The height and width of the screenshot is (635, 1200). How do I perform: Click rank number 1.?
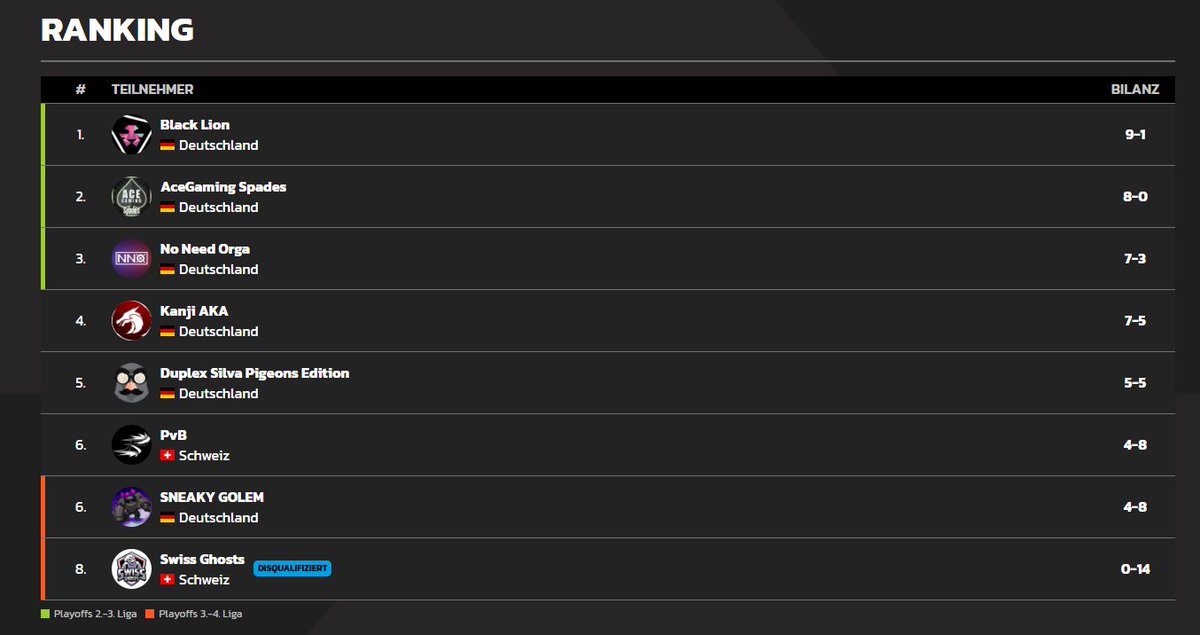(81, 135)
